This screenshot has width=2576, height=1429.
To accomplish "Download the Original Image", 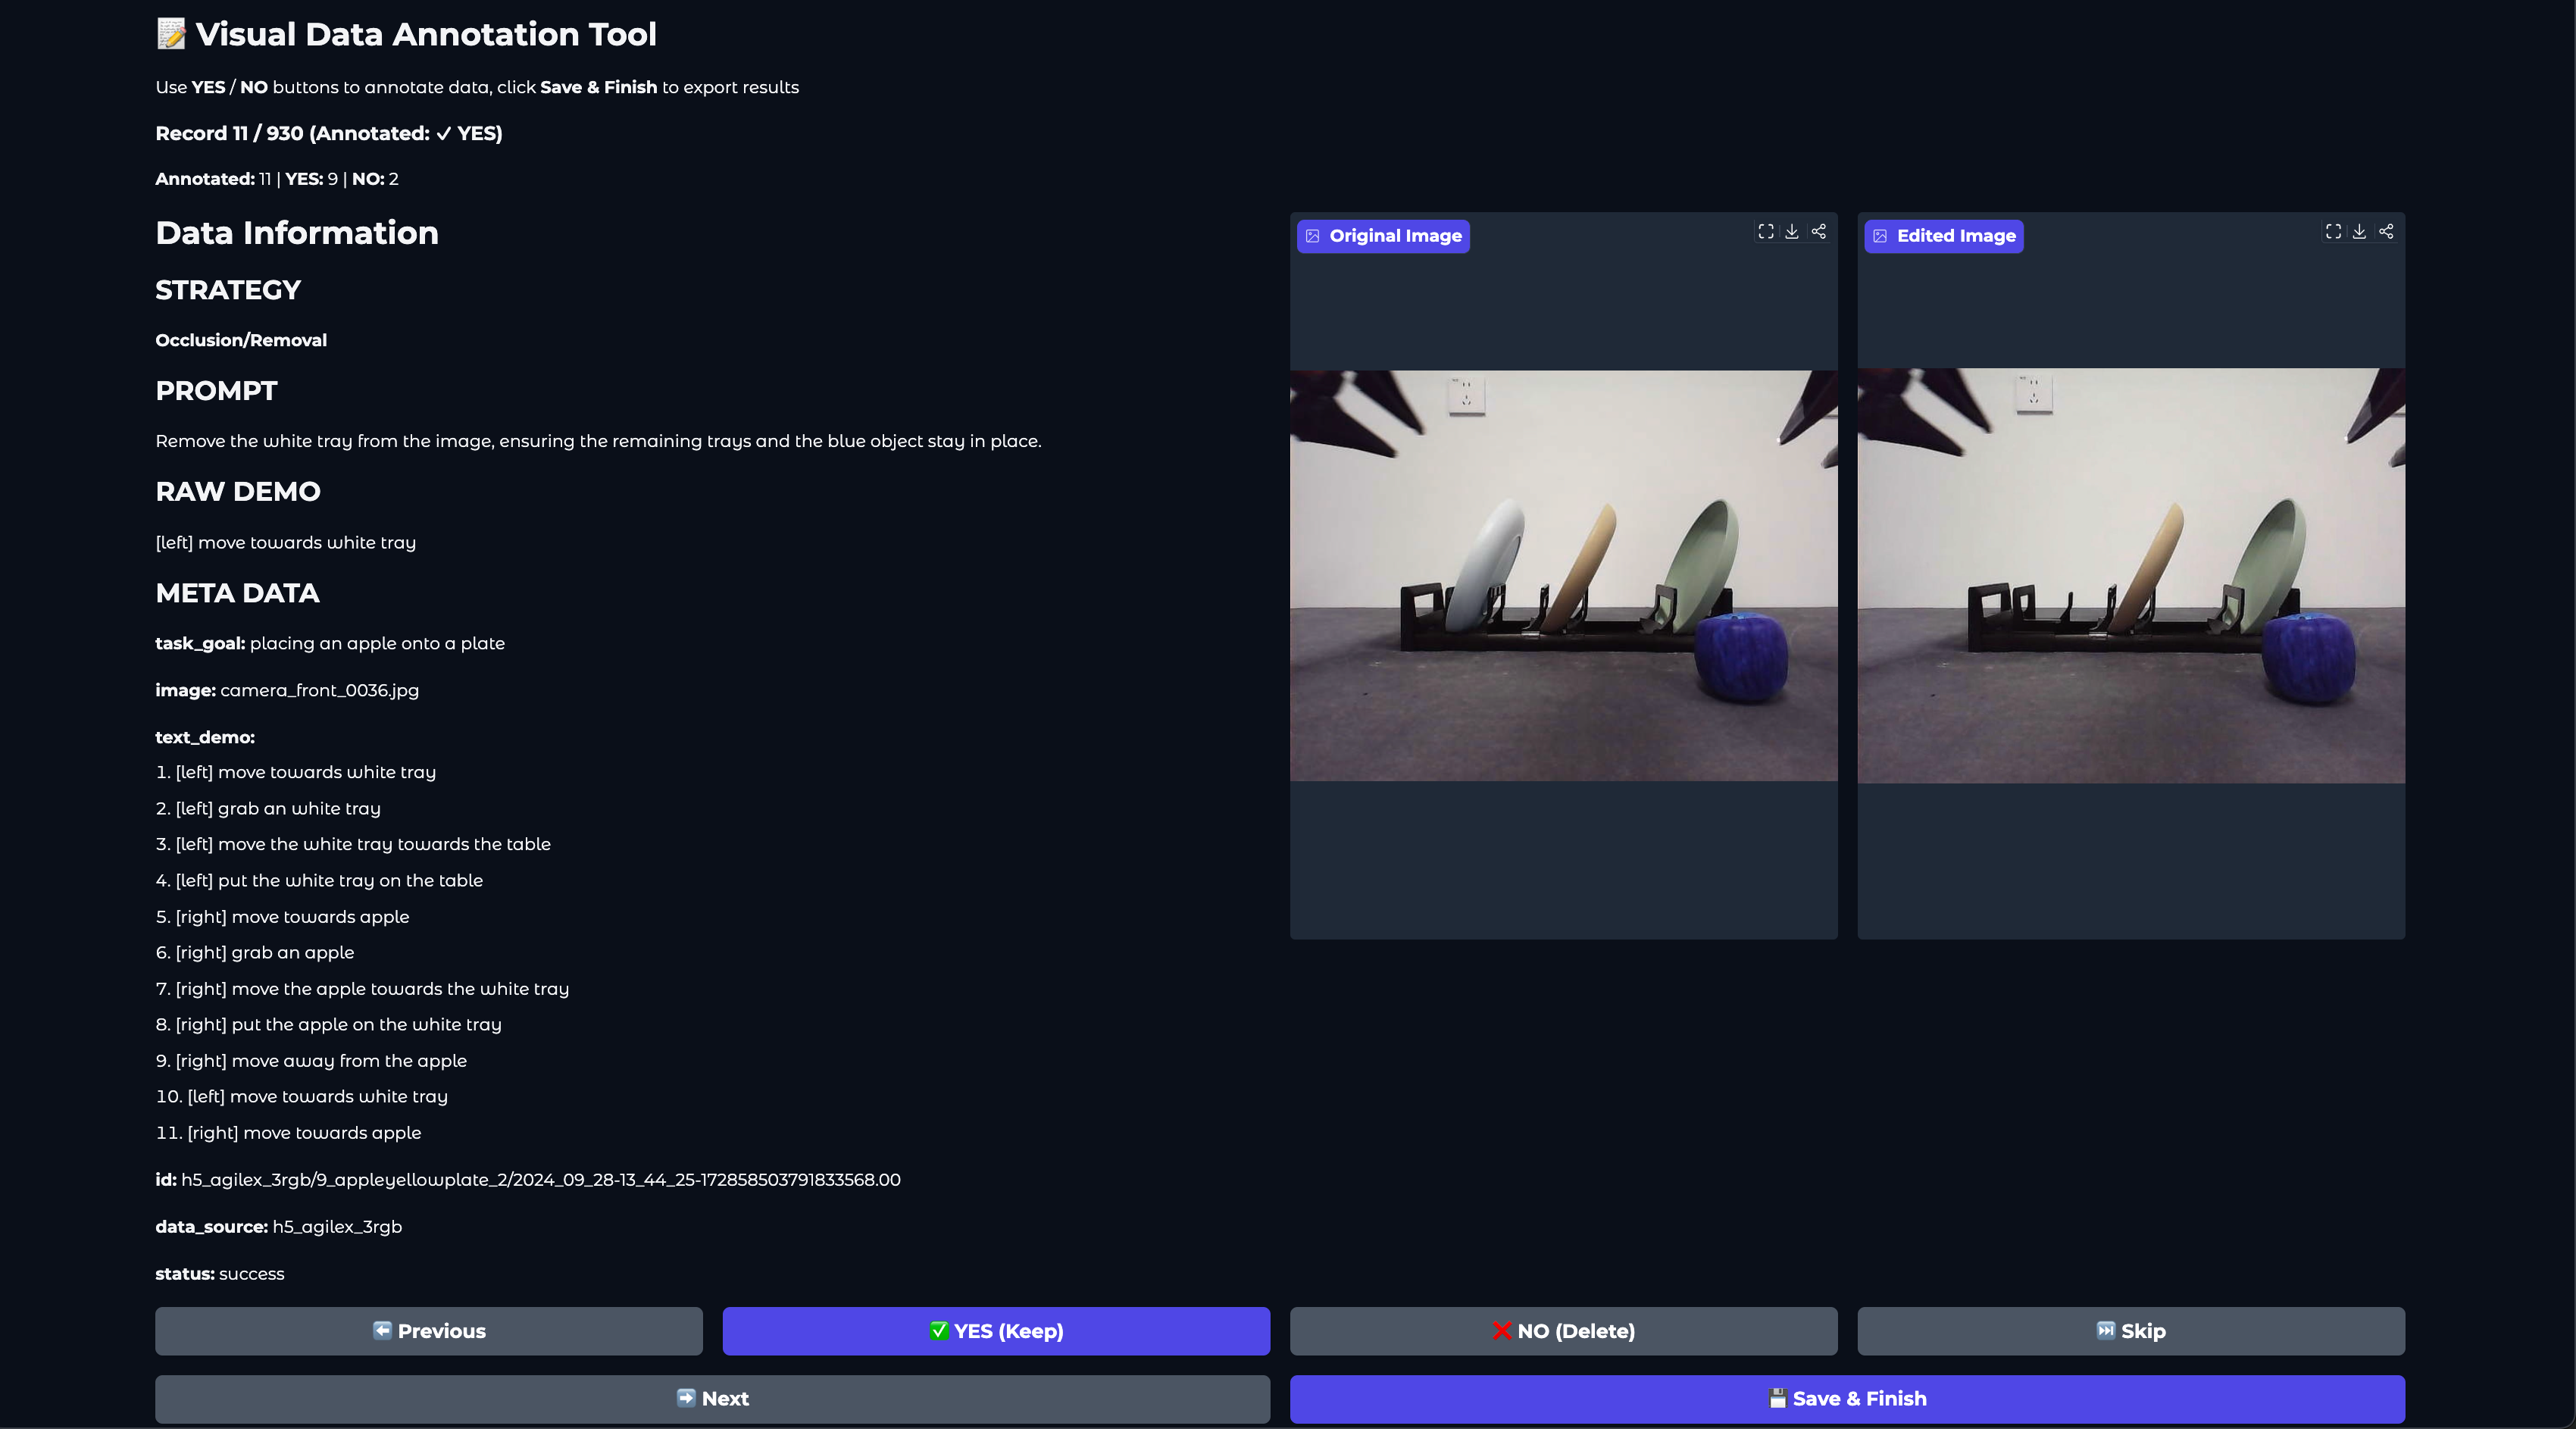I will tap(1792, 232).
